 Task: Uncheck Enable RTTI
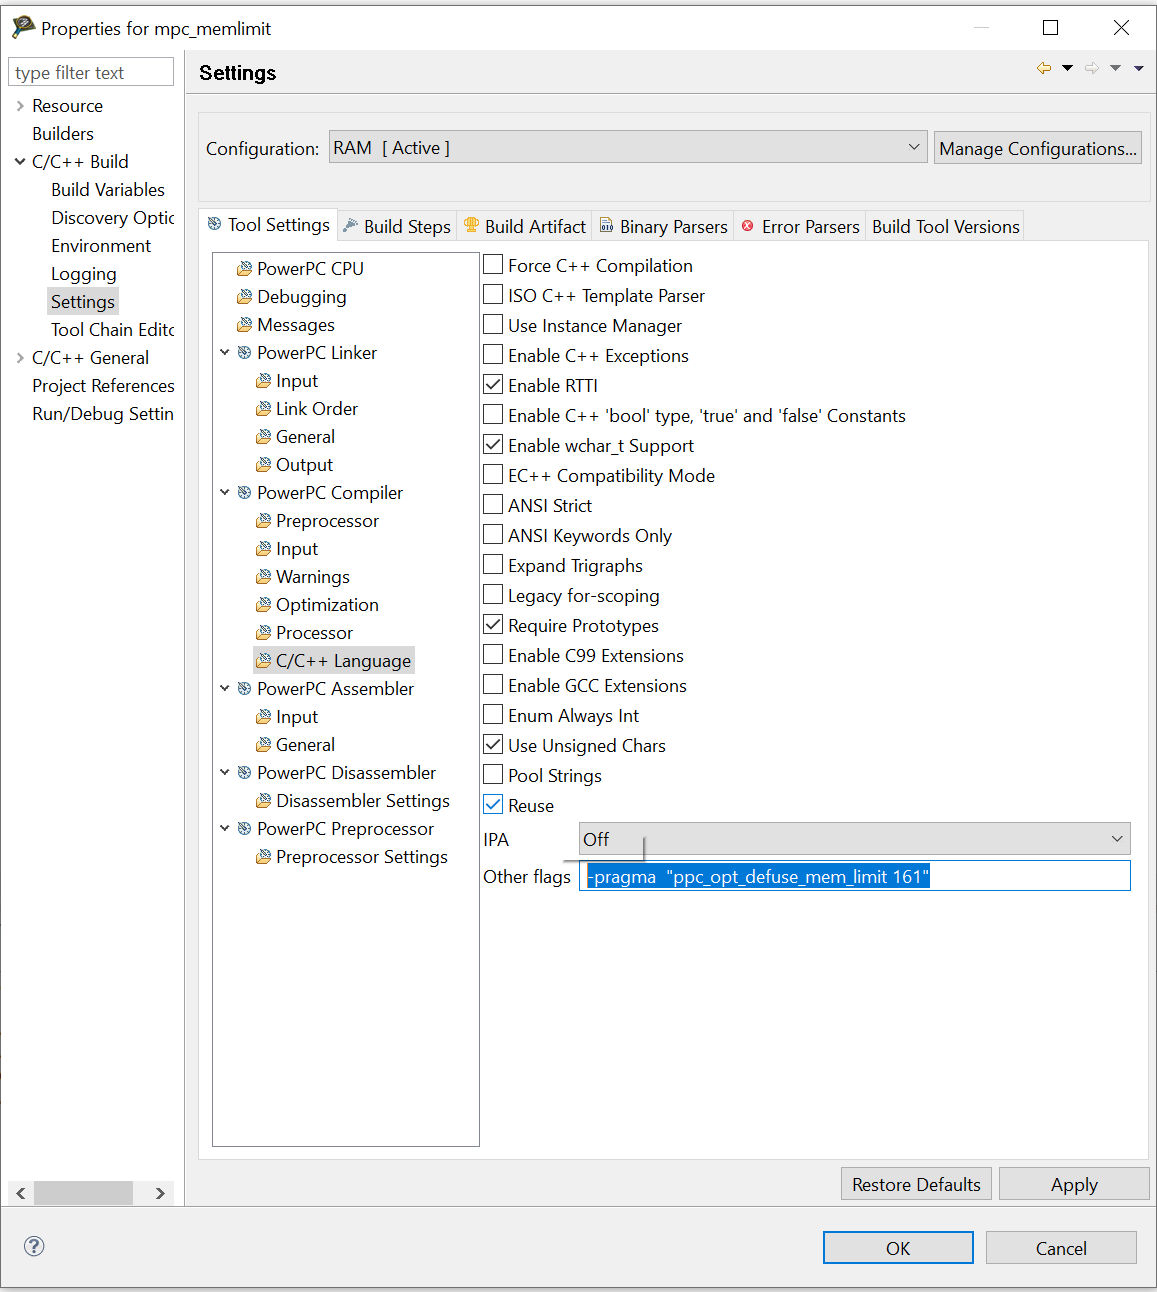click(493, 384)
